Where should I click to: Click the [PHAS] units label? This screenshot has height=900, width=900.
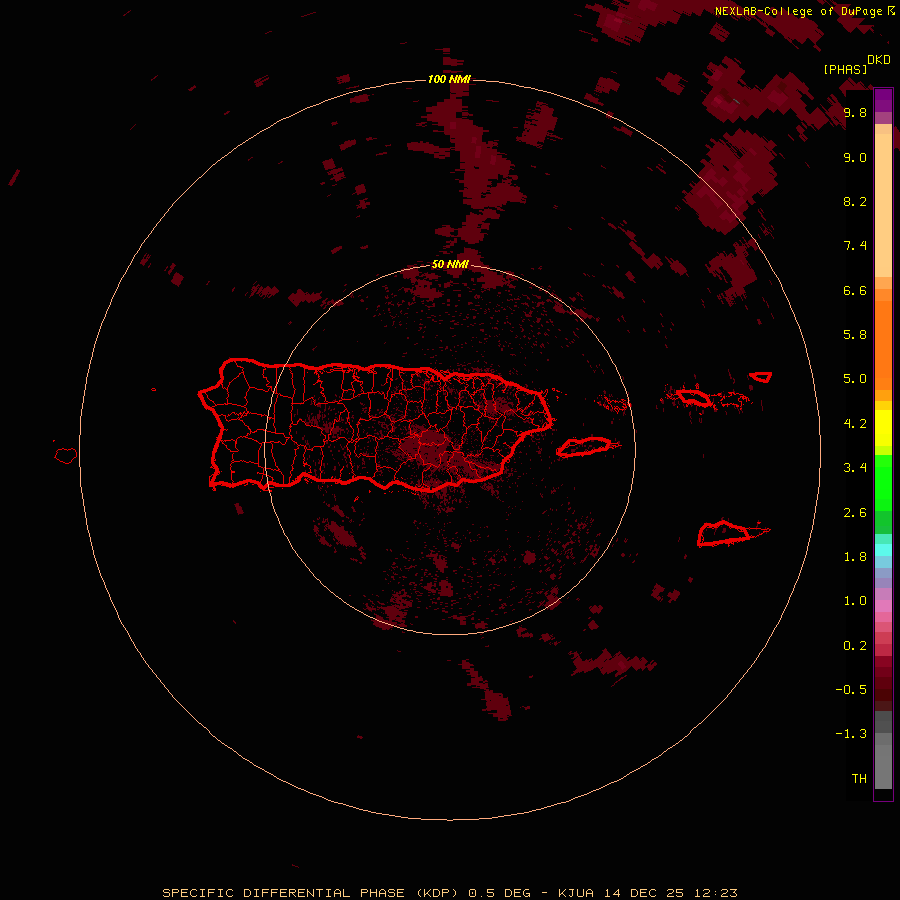845,69
